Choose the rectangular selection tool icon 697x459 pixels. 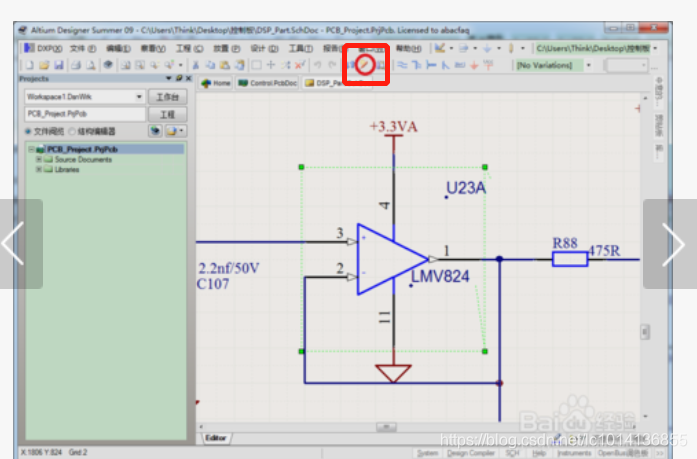pyautogui.click(x=256, y=65)
